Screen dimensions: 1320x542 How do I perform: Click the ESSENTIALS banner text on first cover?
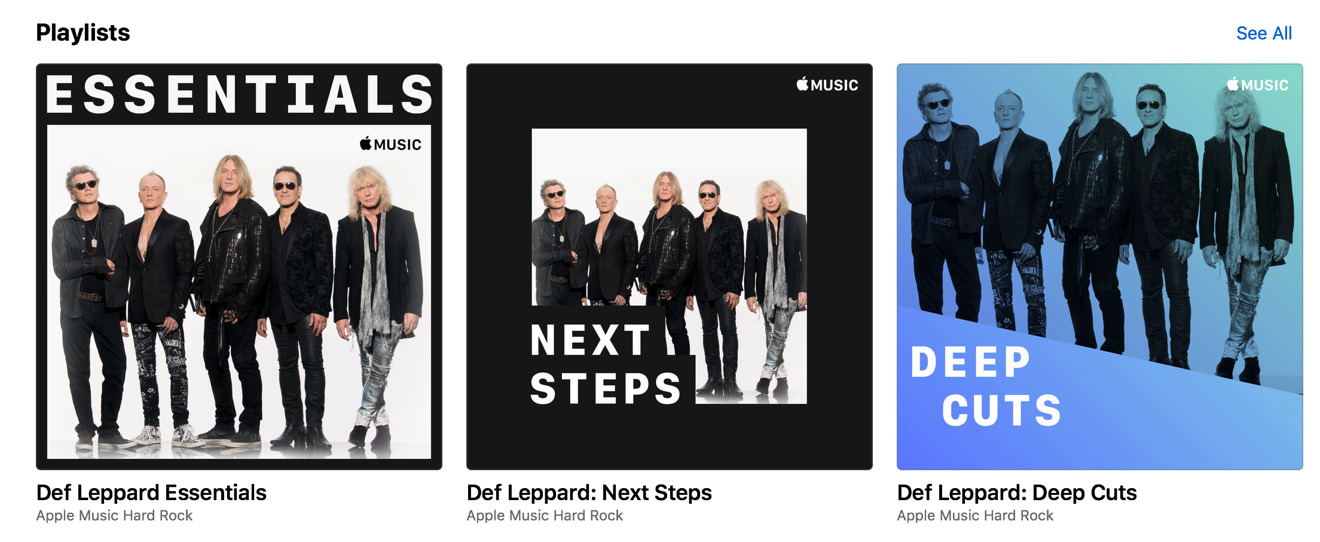click(x=239, y=95)
